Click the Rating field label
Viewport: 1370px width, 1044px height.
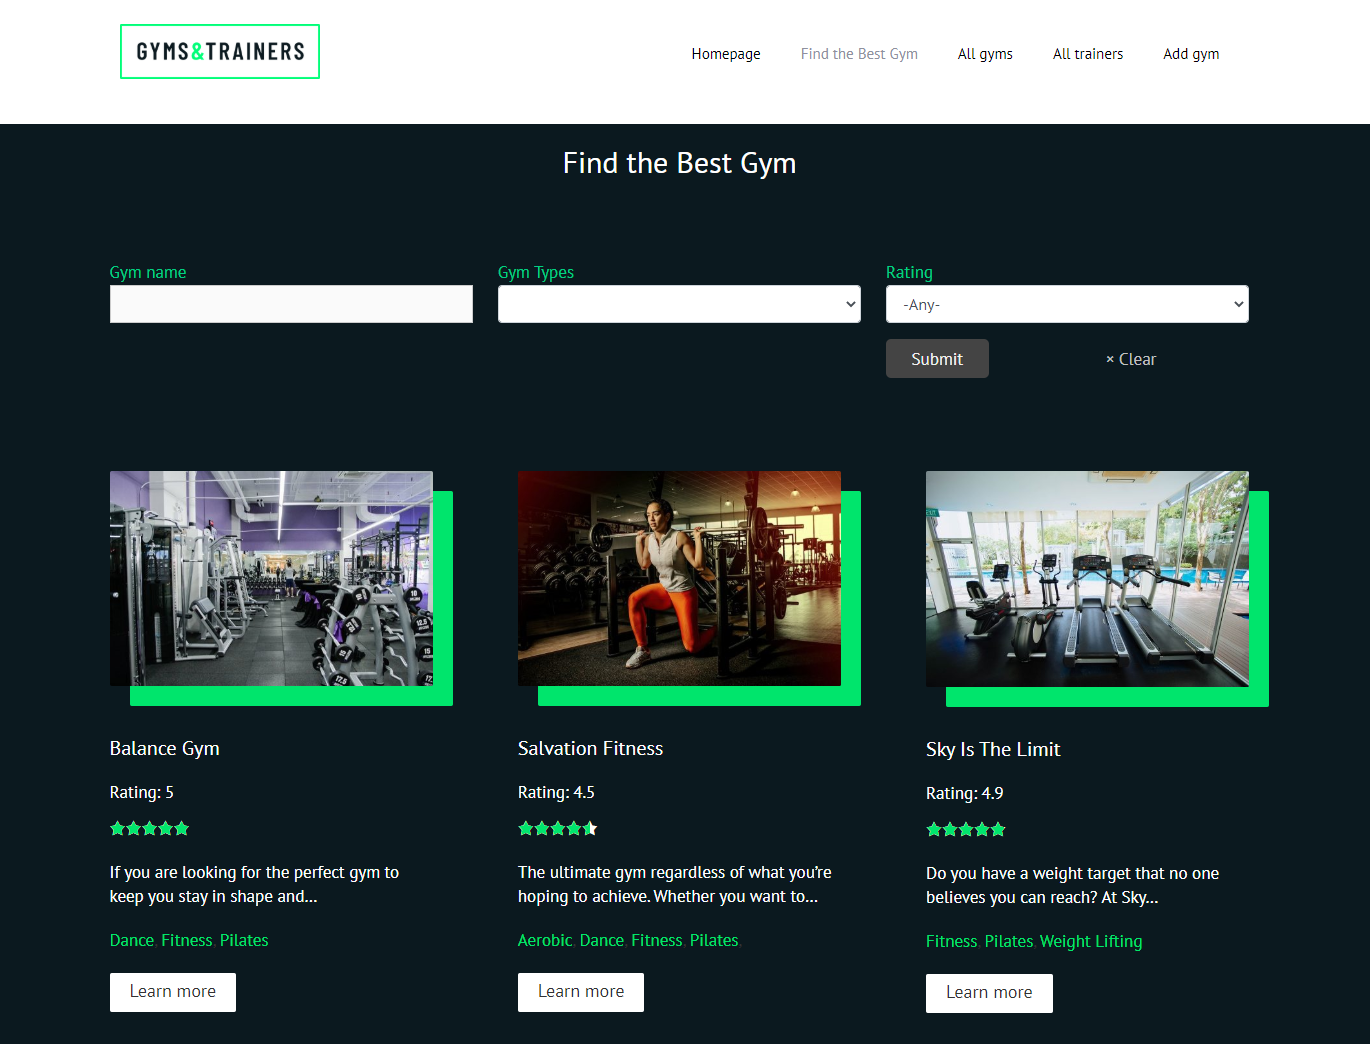pyautogui.click(x=909, y=272)
